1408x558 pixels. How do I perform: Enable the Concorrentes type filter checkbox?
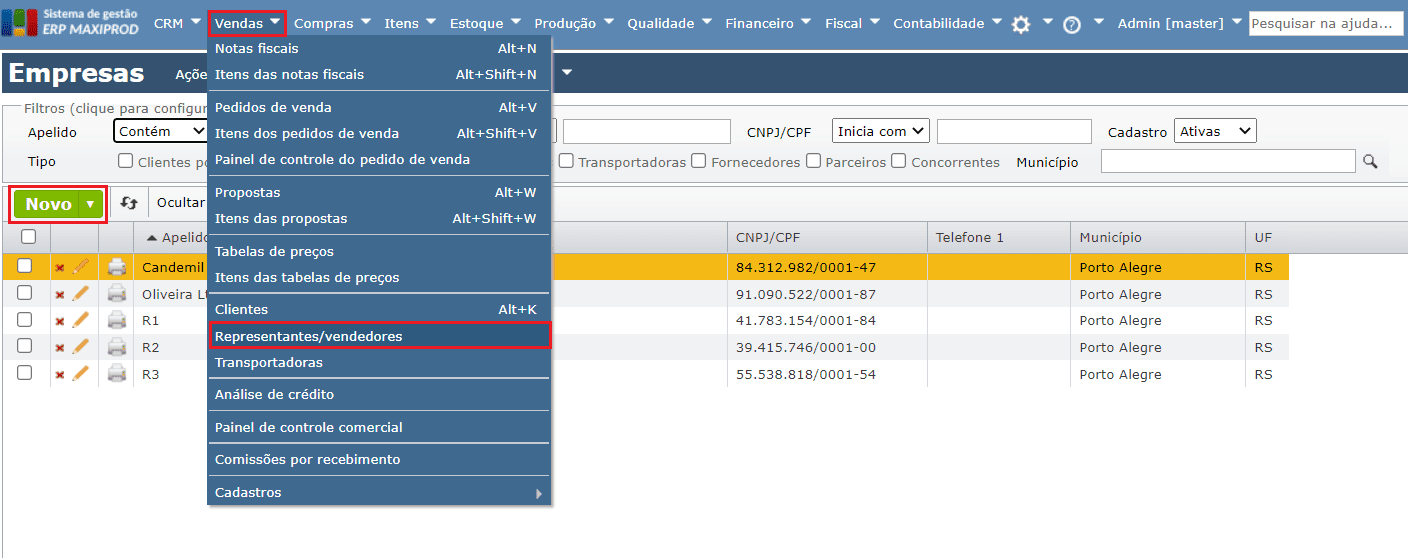coord(899,161)
